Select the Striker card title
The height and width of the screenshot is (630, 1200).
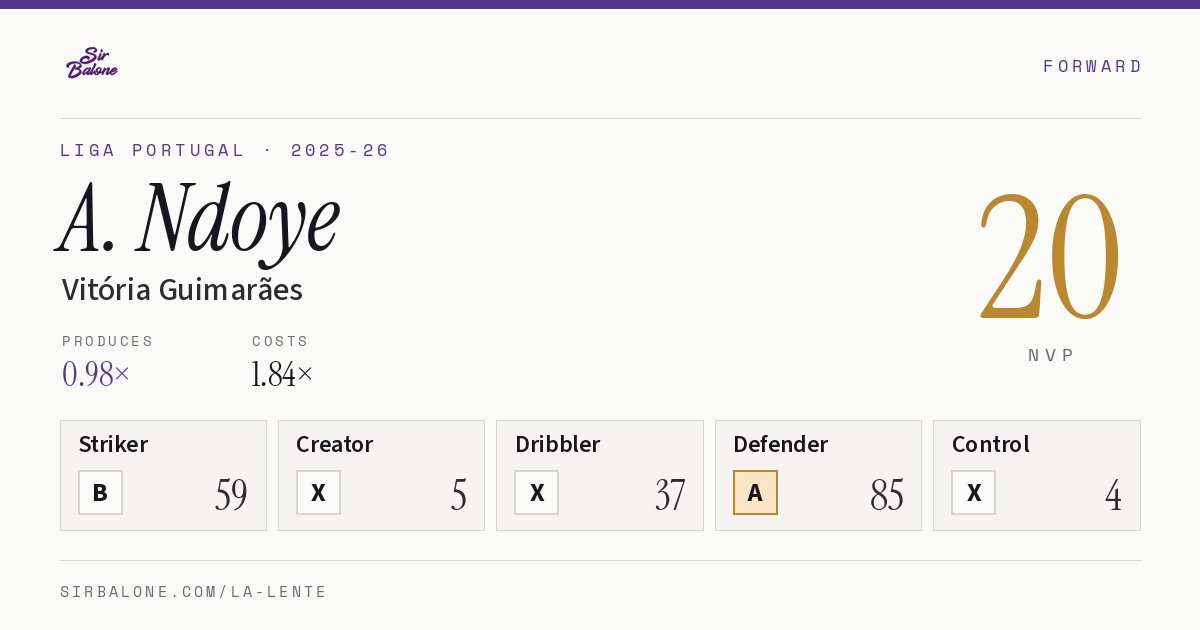pyautogui.click(x=113, y=444)
